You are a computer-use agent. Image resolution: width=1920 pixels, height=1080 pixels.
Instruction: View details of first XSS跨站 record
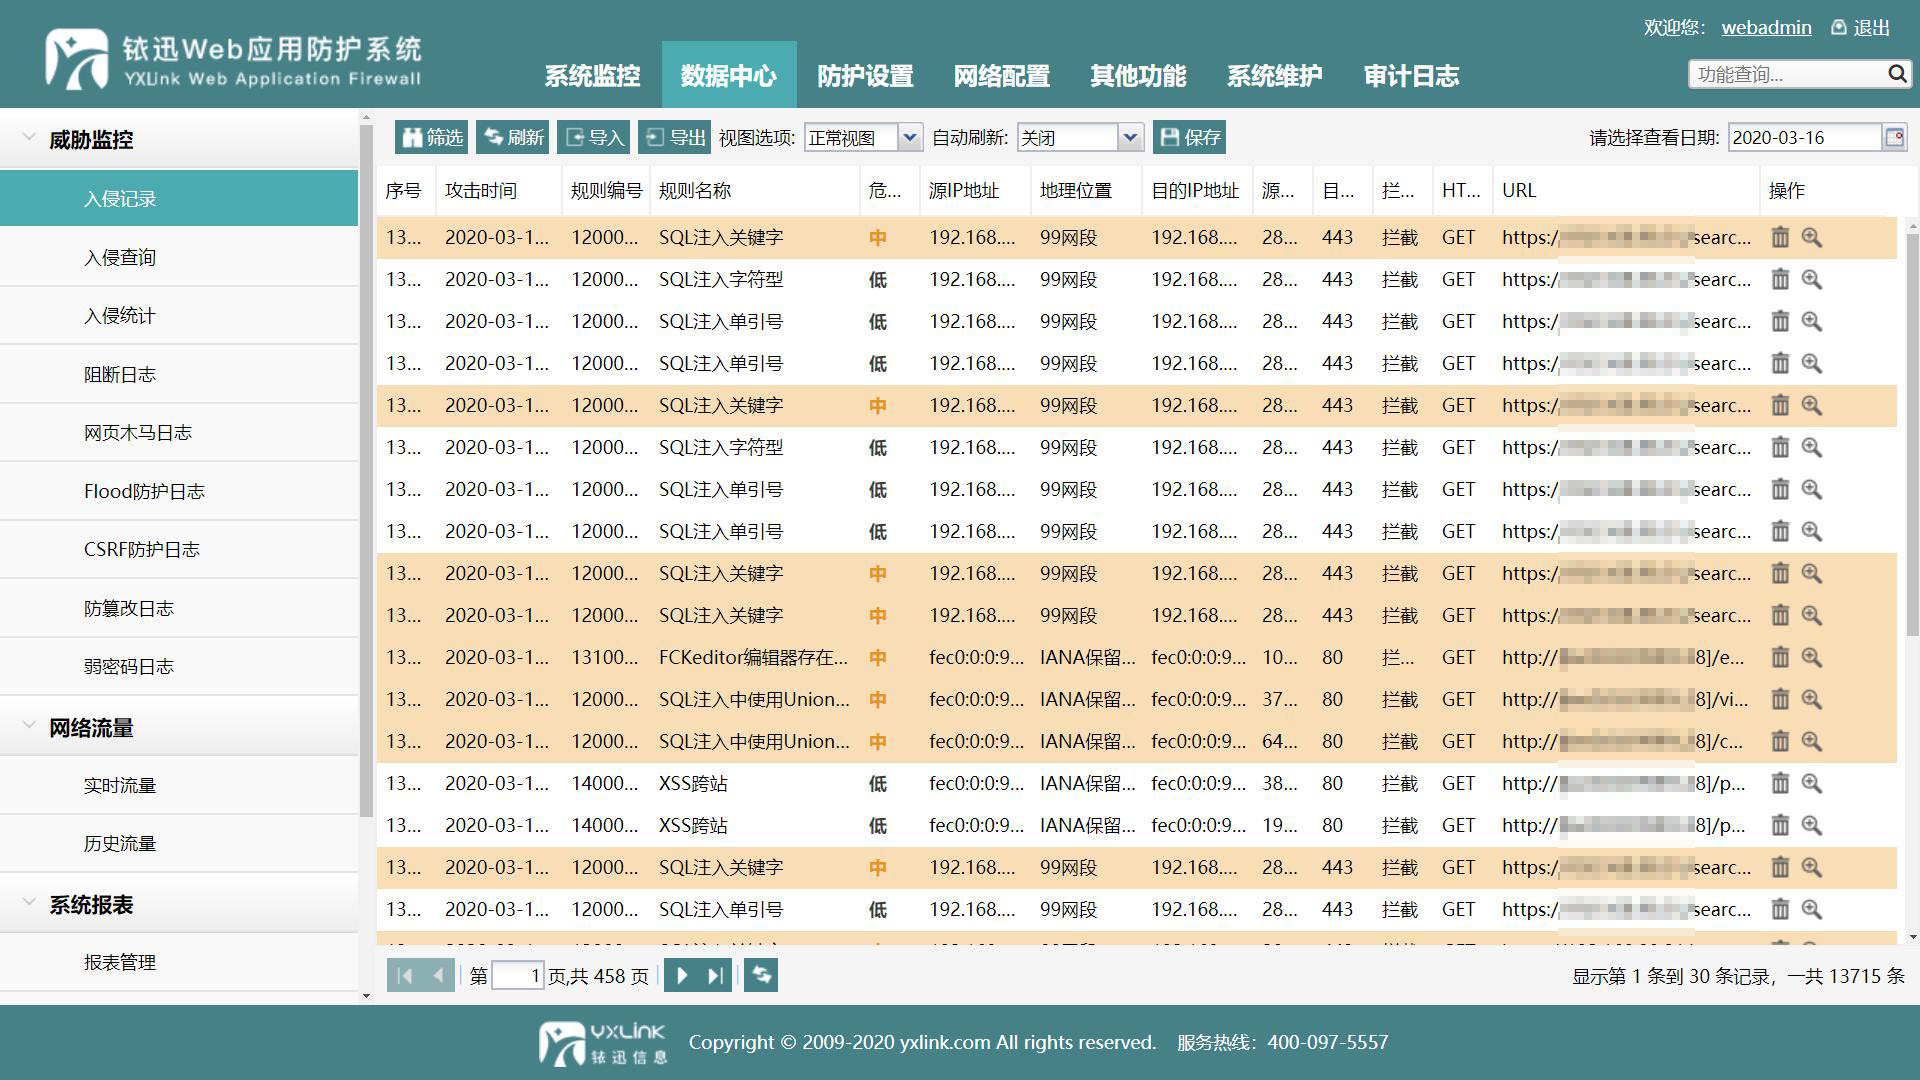pos(1812,783)
